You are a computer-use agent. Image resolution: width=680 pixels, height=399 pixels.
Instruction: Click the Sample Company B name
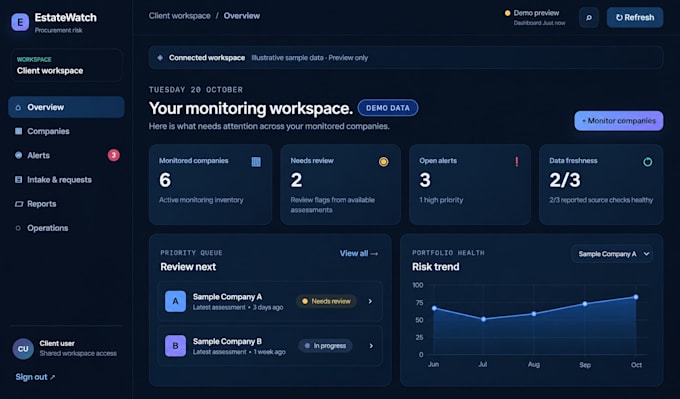[227, 341]
